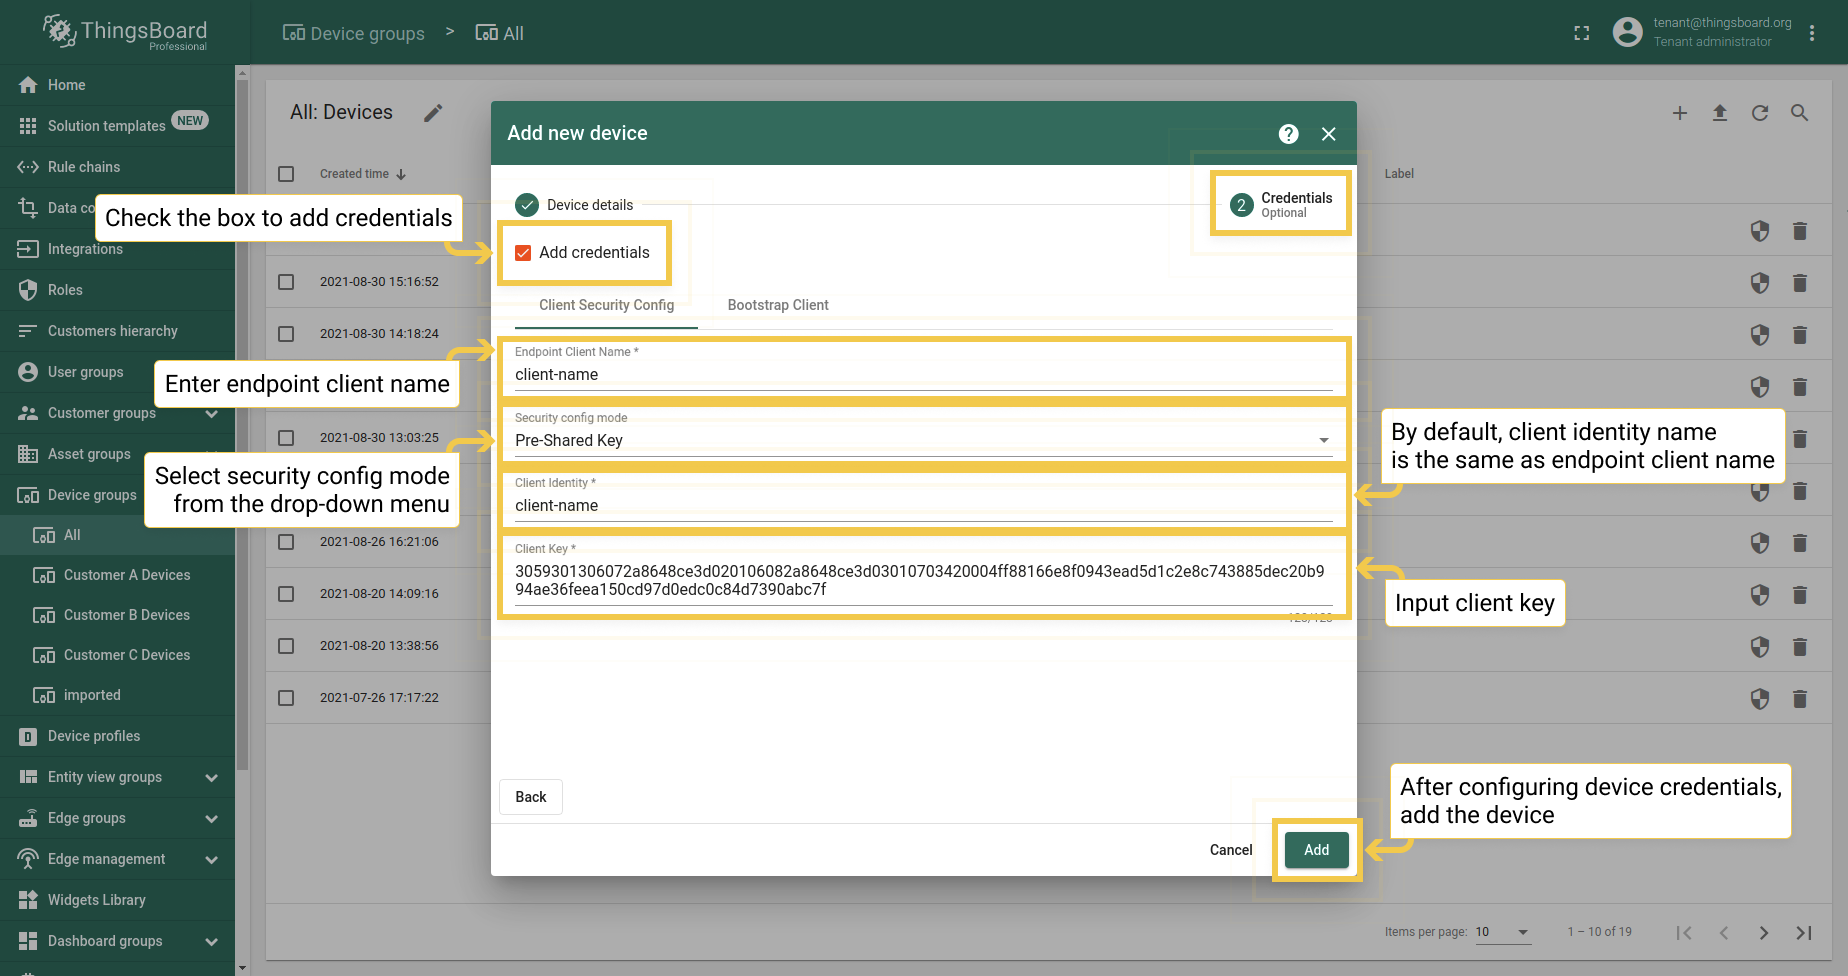Viewport: 1848px width, 976px height.
Task: Manage credentials shield for first device row
Action: (1760, 231)
